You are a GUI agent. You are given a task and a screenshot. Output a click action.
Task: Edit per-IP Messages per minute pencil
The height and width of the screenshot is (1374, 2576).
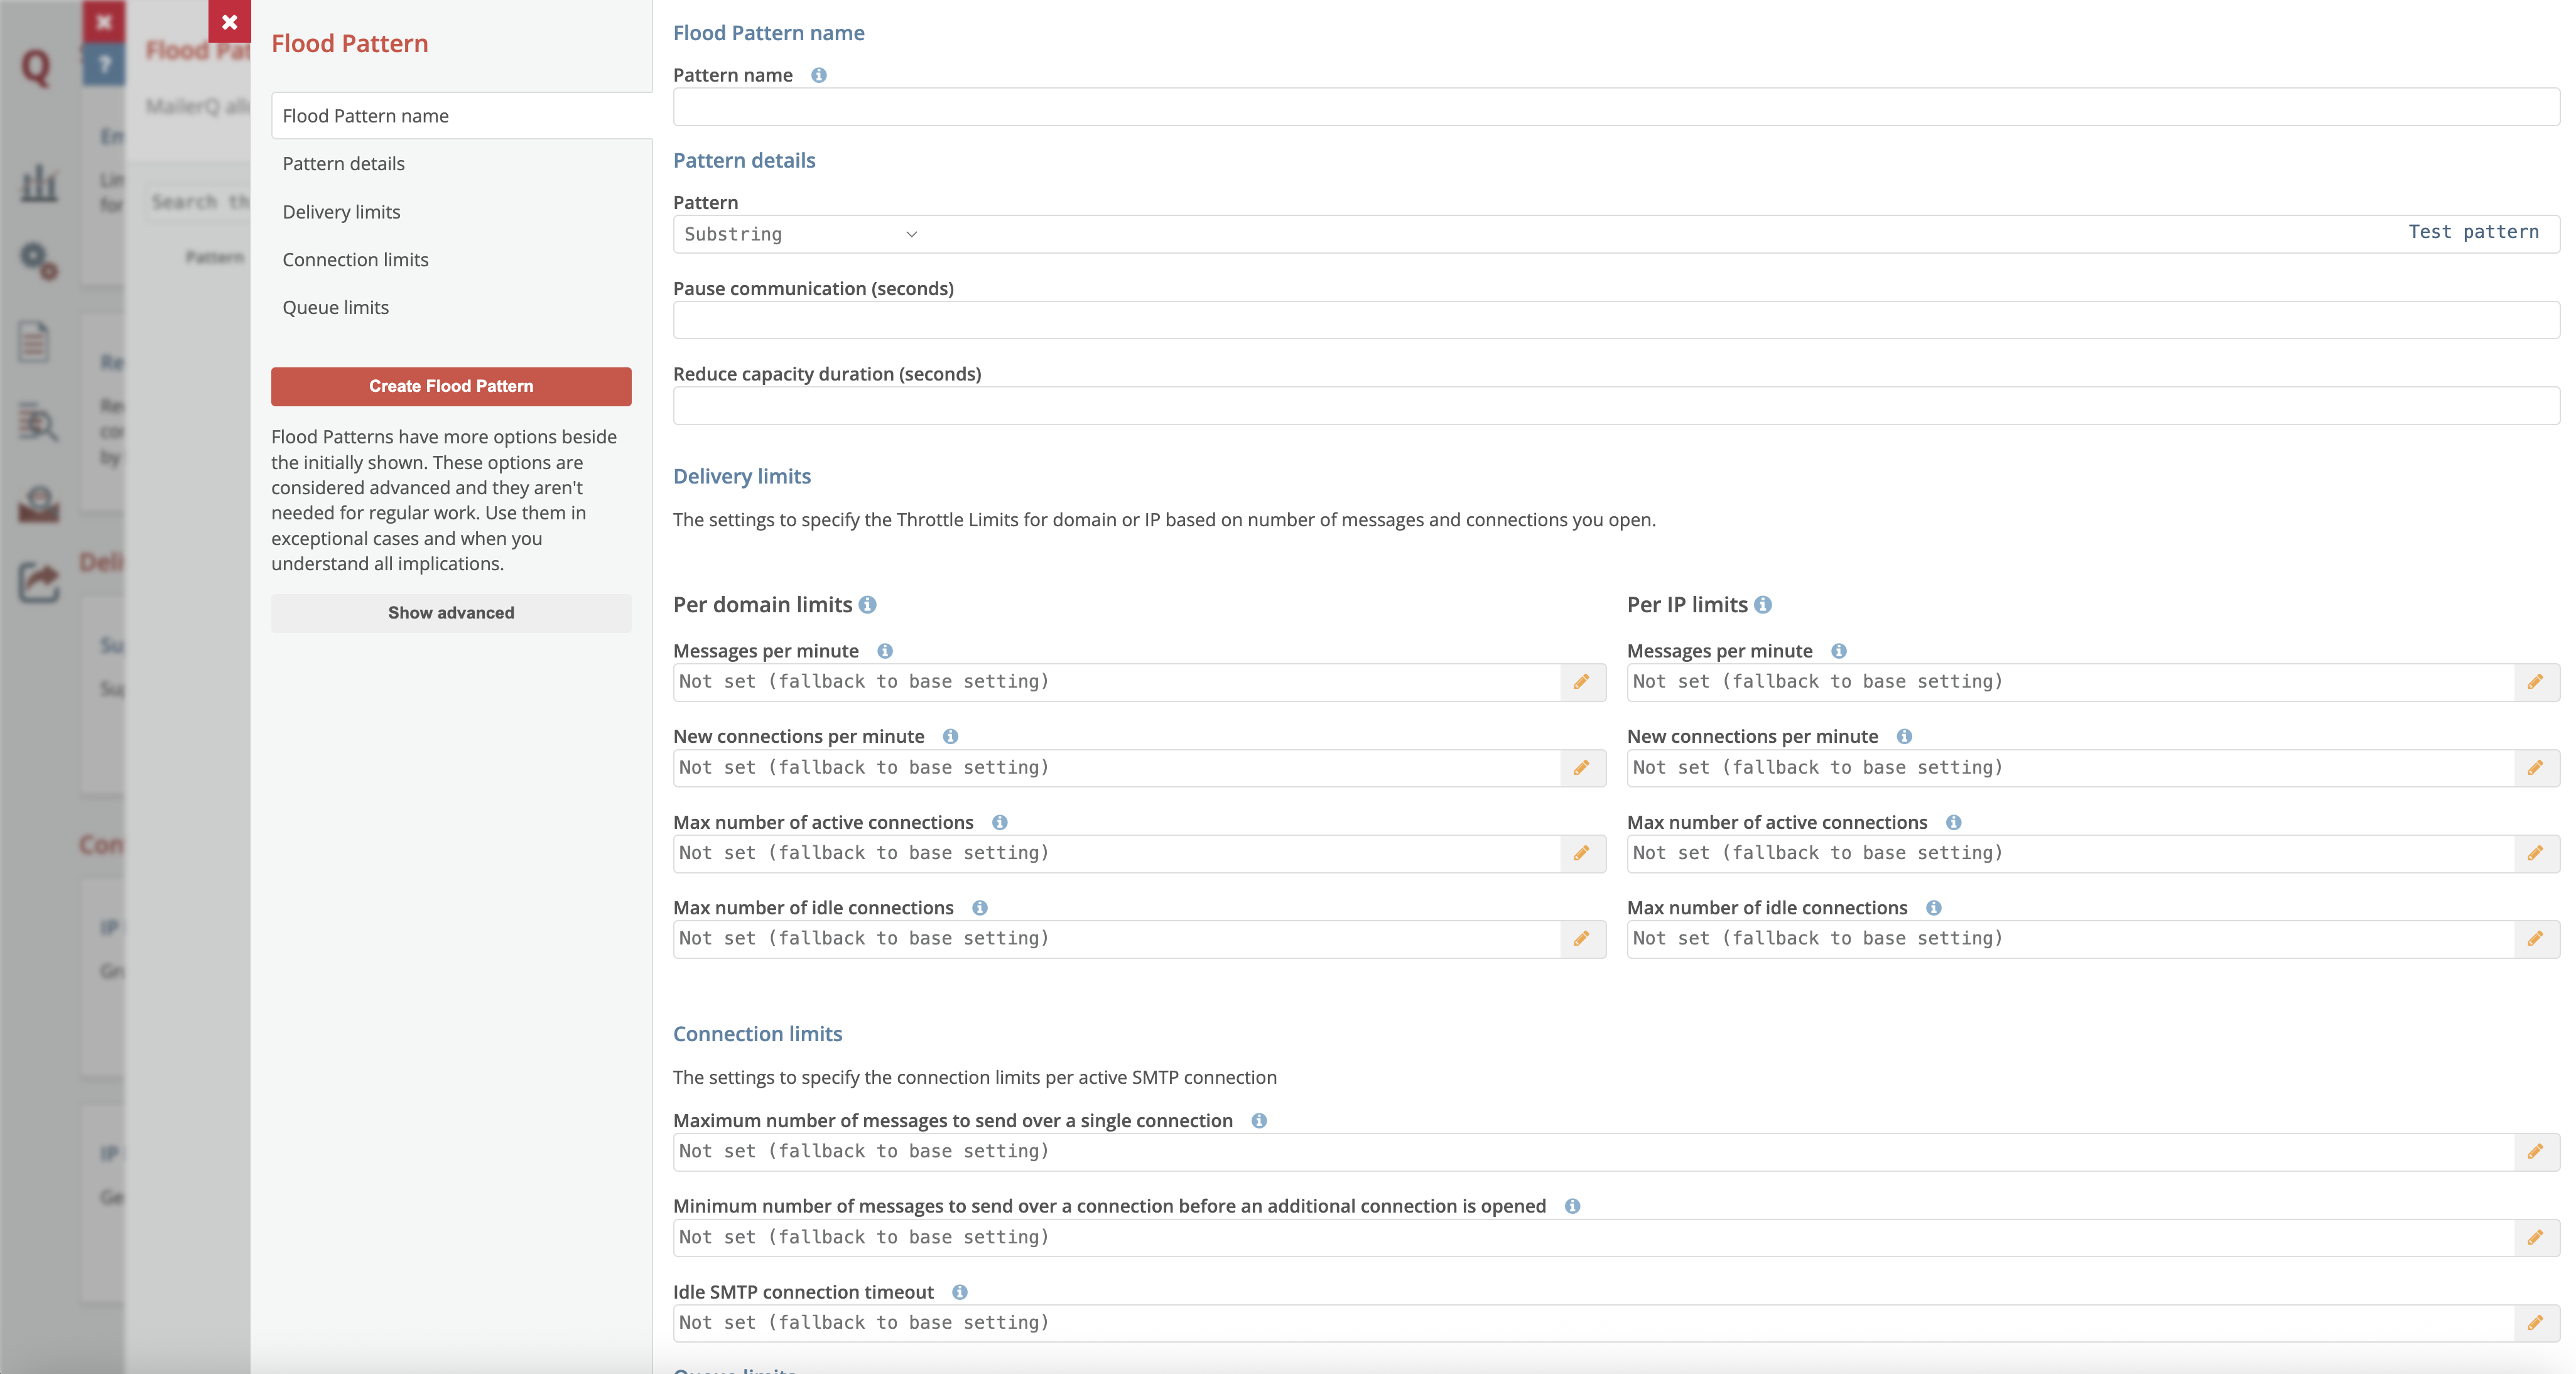pyautogui.click(x=2536, y=682)
